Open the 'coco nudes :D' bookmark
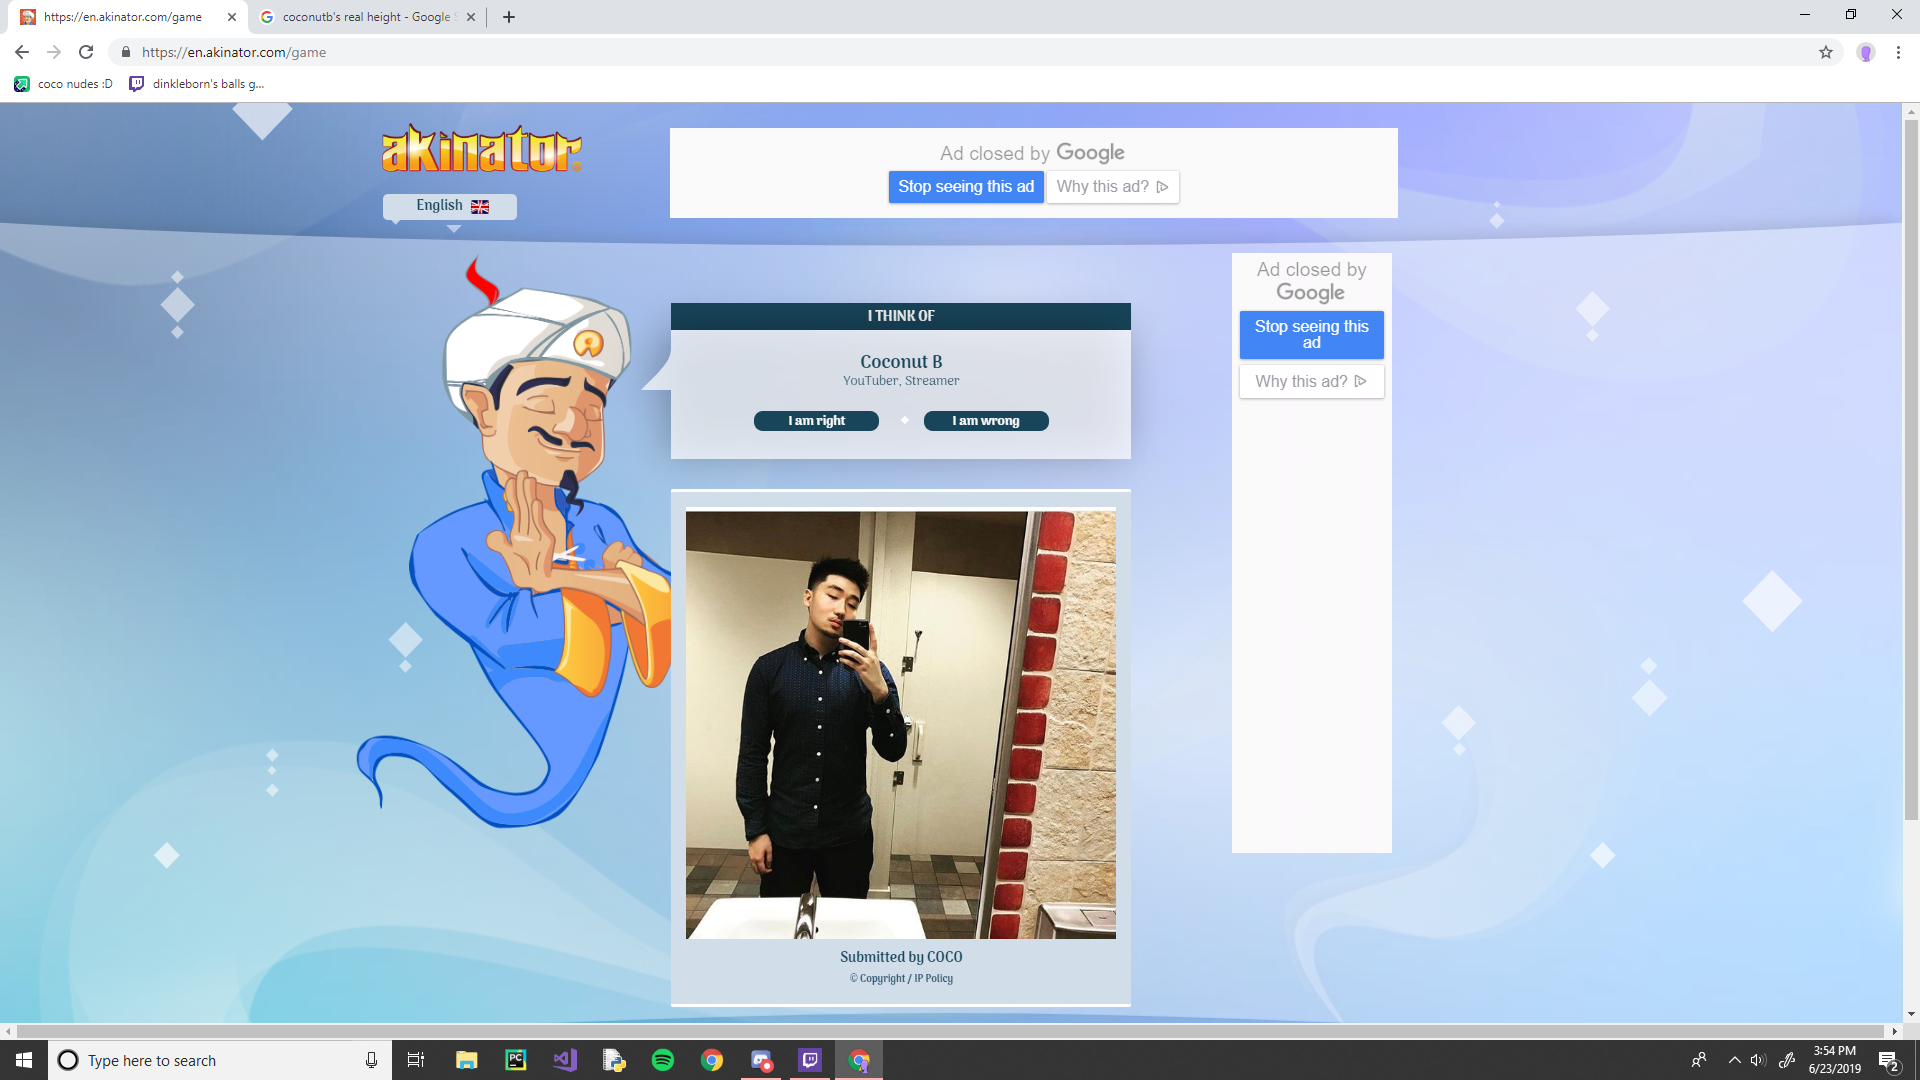The image size is (1920, 1080). point(65,84)
